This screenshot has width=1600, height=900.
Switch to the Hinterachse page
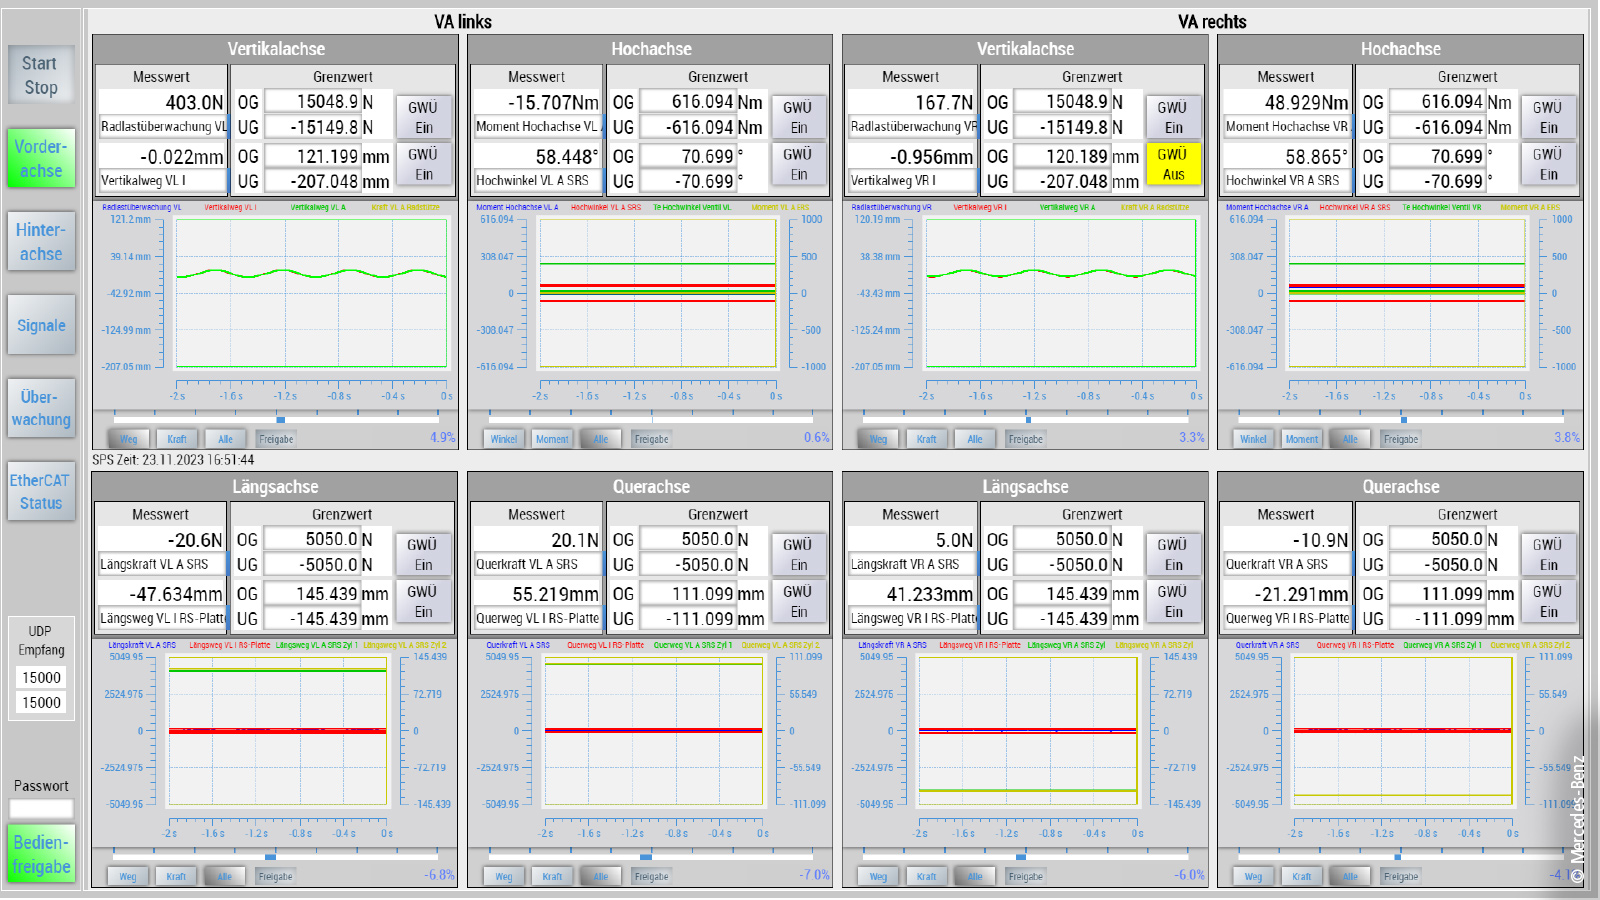coord(41,242)
